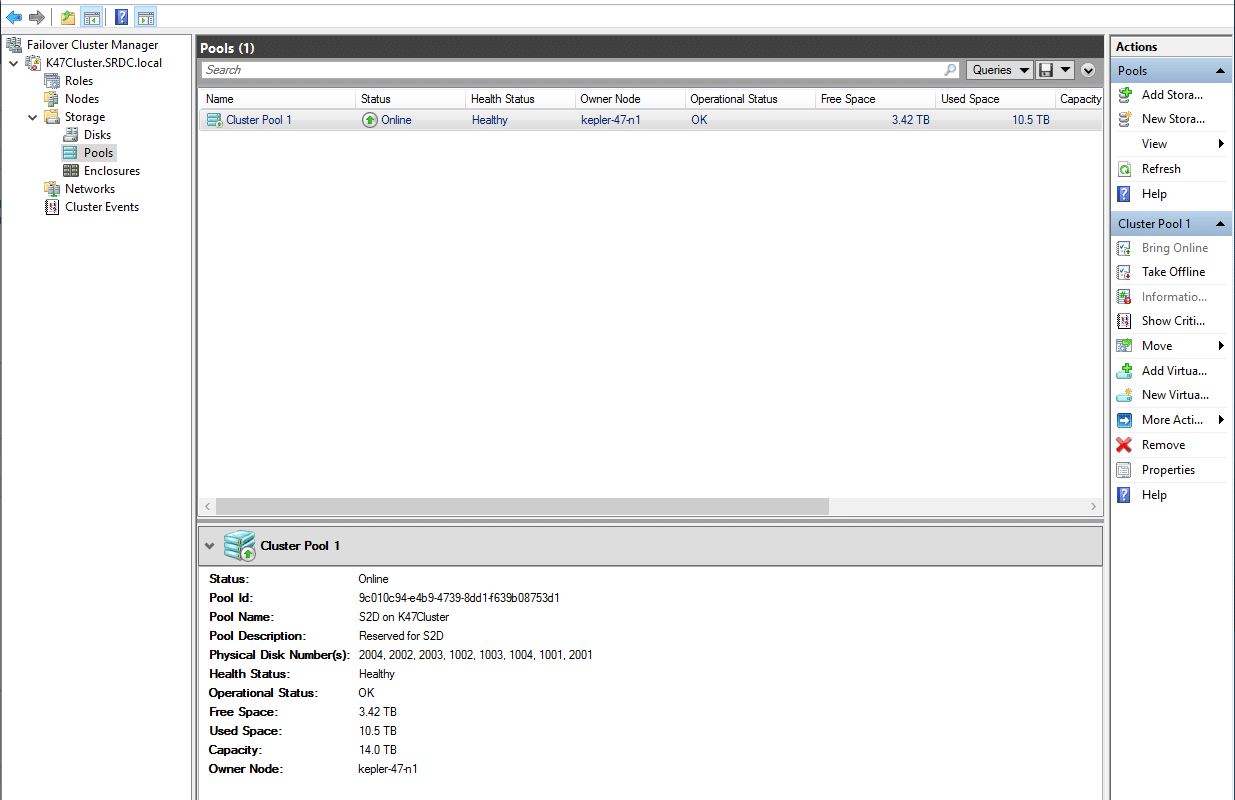
Task: Click the horizontal scrollbar under pool list
Action: (522, 507)
